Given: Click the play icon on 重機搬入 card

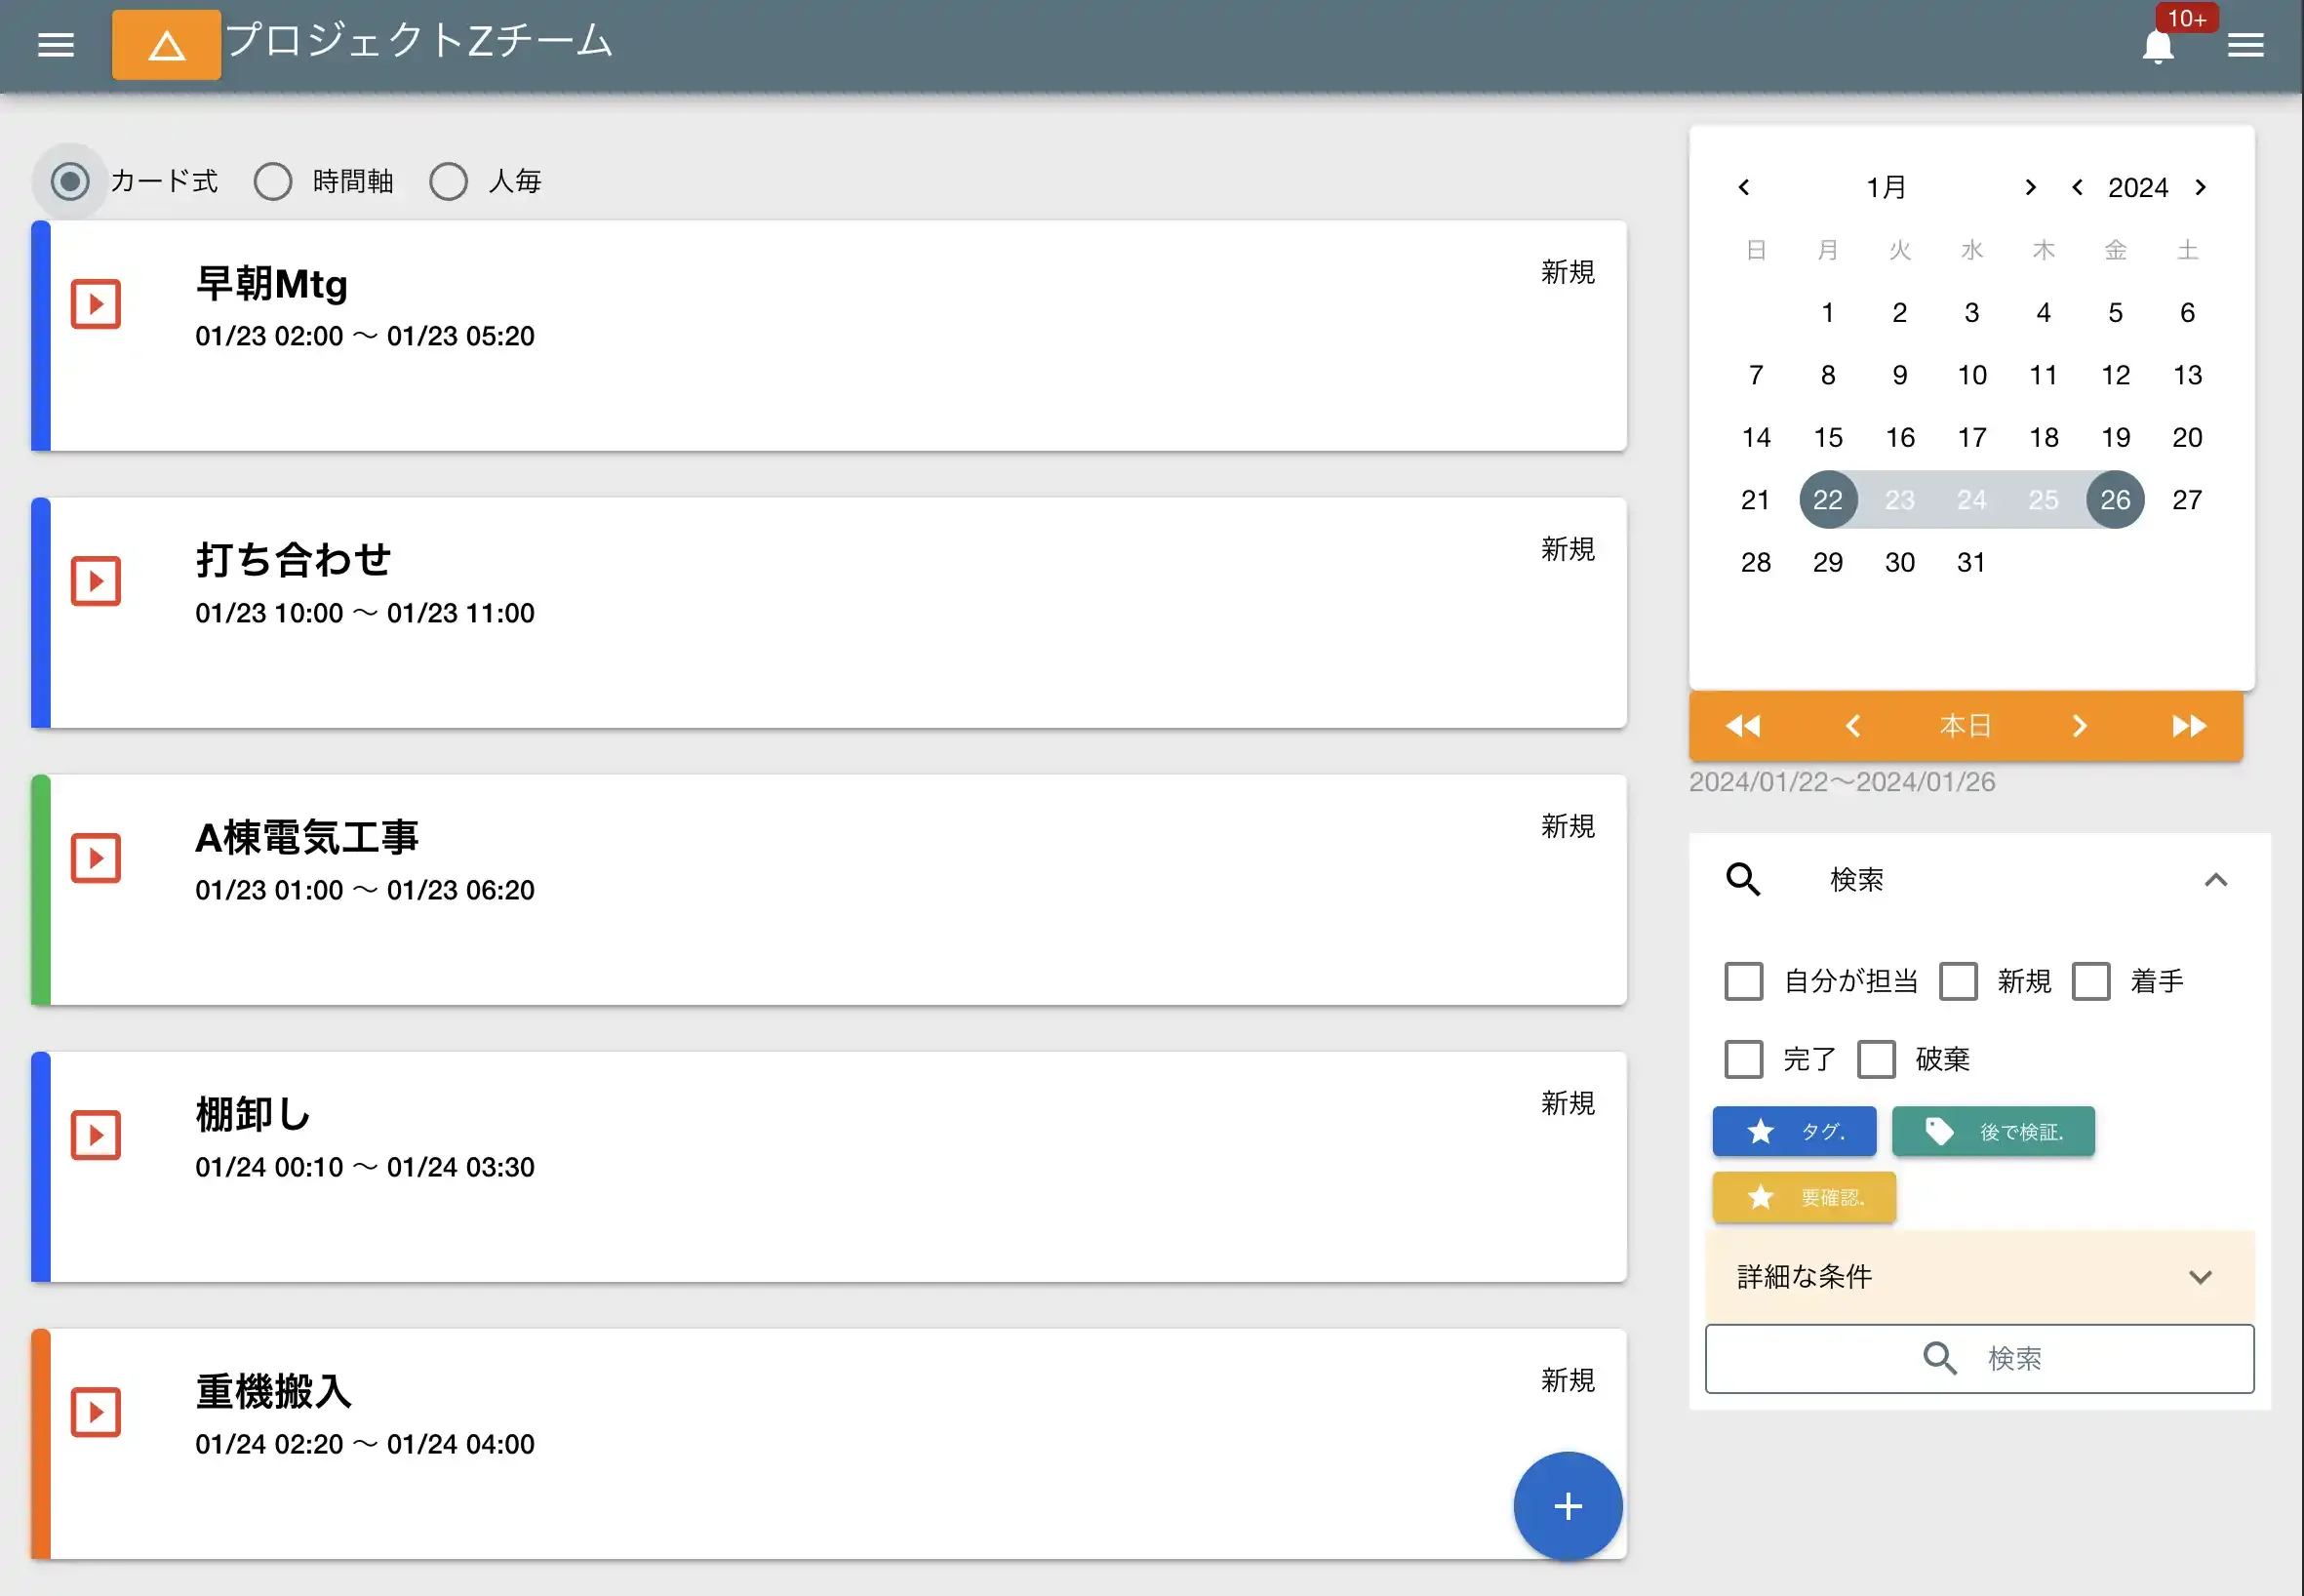Looking at the screenshot, I should (95, 1412).
